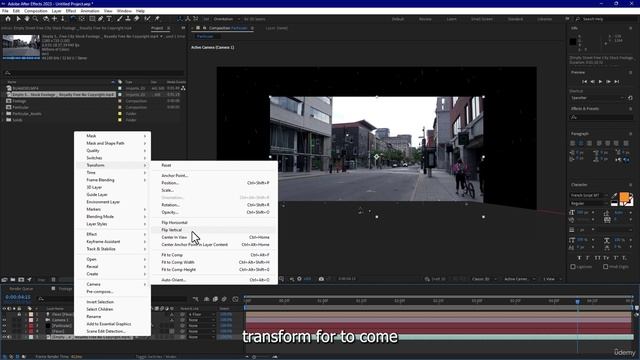Switch to the Render Queue tab
The height and width of the screenshot is (360, 640).
[x=22, y=289]
